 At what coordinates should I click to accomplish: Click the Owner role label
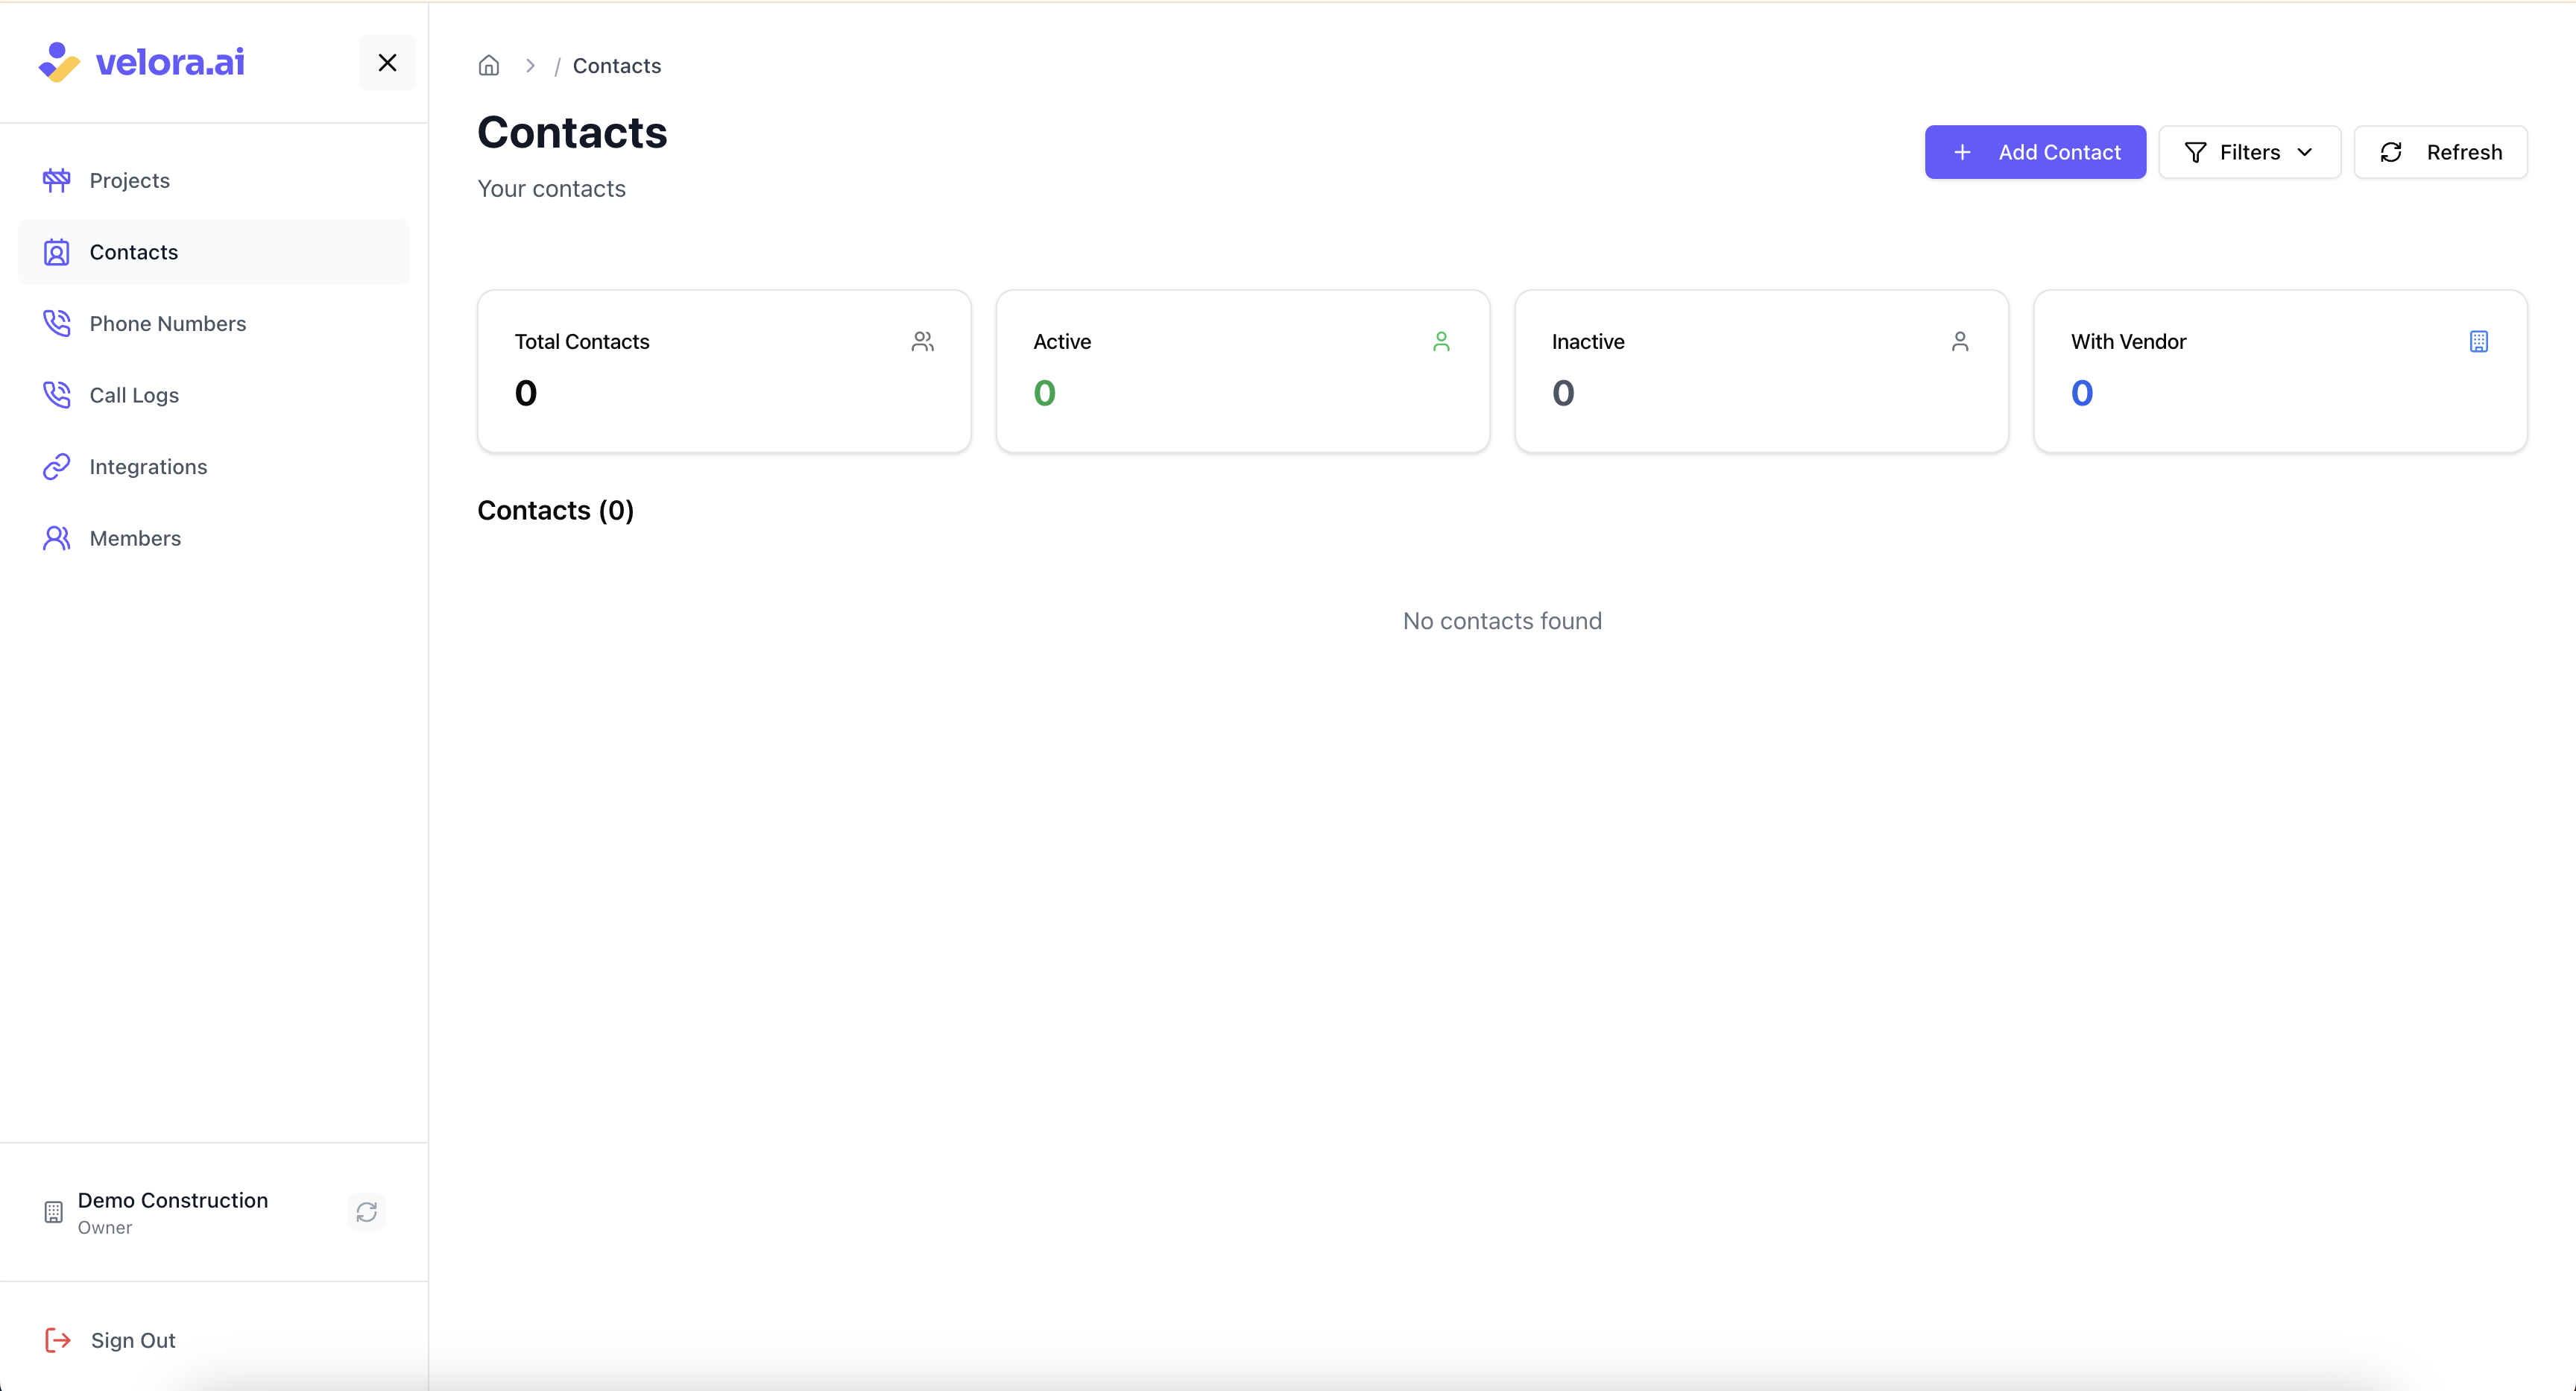tap(105, 1228)
